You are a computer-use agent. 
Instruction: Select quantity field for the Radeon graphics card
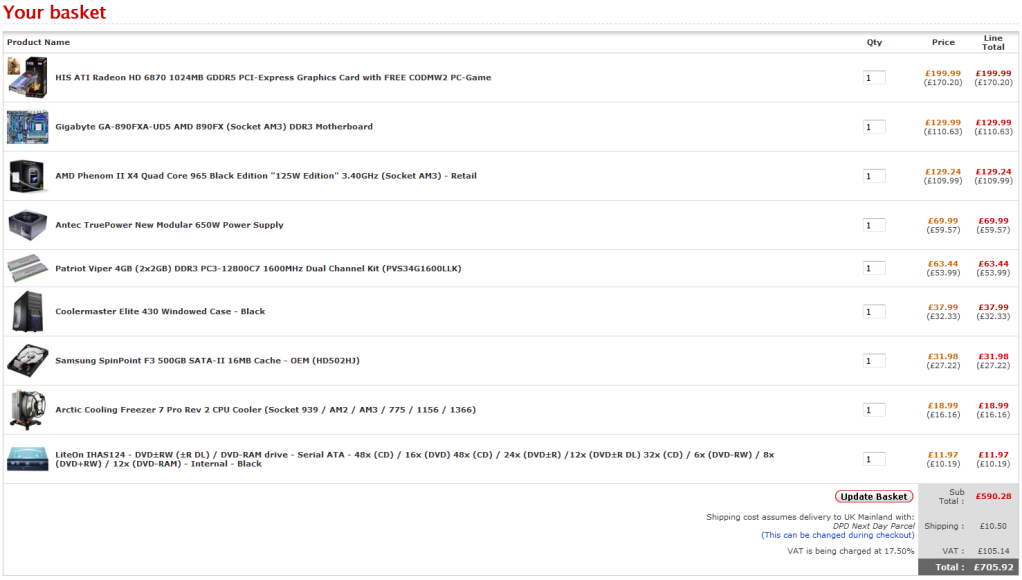tap(874, 78)
